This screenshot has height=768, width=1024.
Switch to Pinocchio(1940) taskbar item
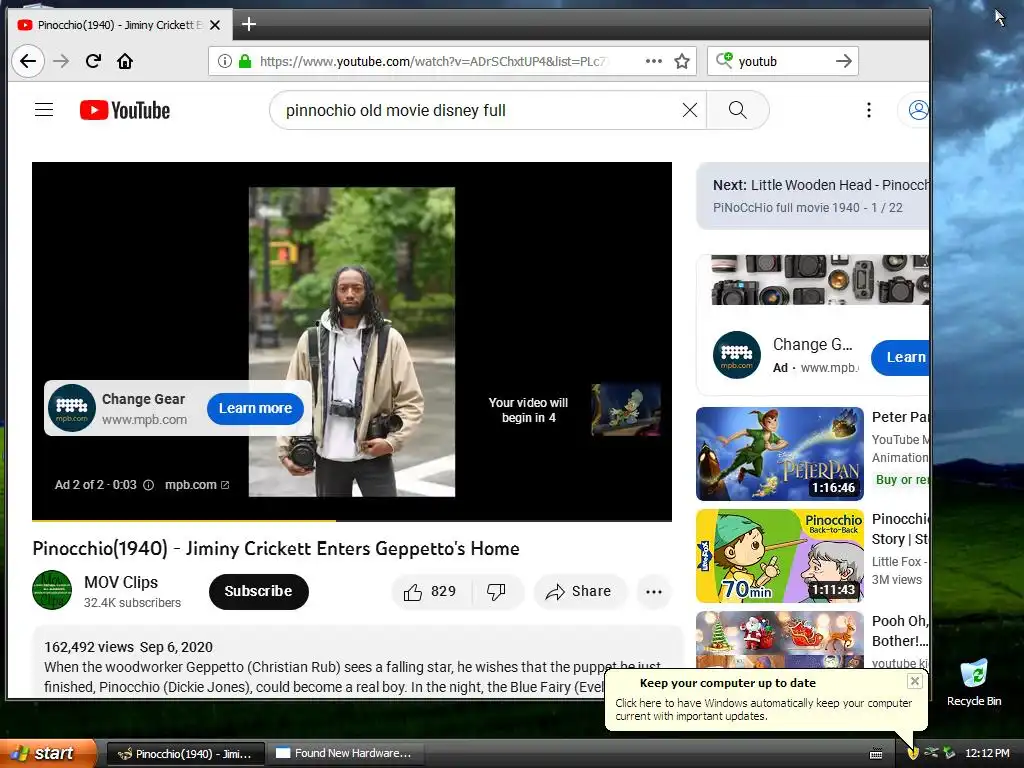pyautogui.click(x=185, y=754)
